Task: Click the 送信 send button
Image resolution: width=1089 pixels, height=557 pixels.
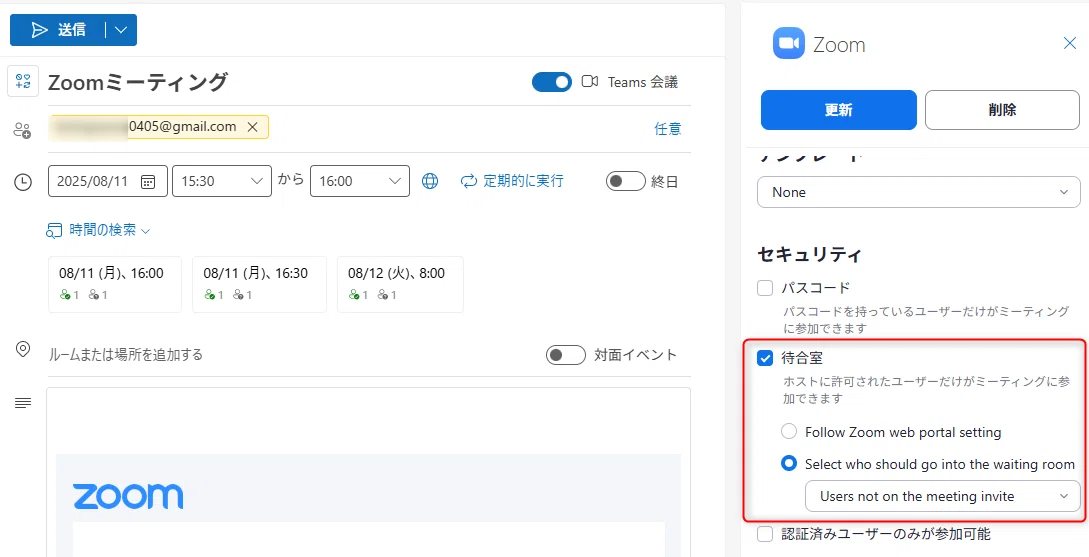Action: tap(58, 30)
